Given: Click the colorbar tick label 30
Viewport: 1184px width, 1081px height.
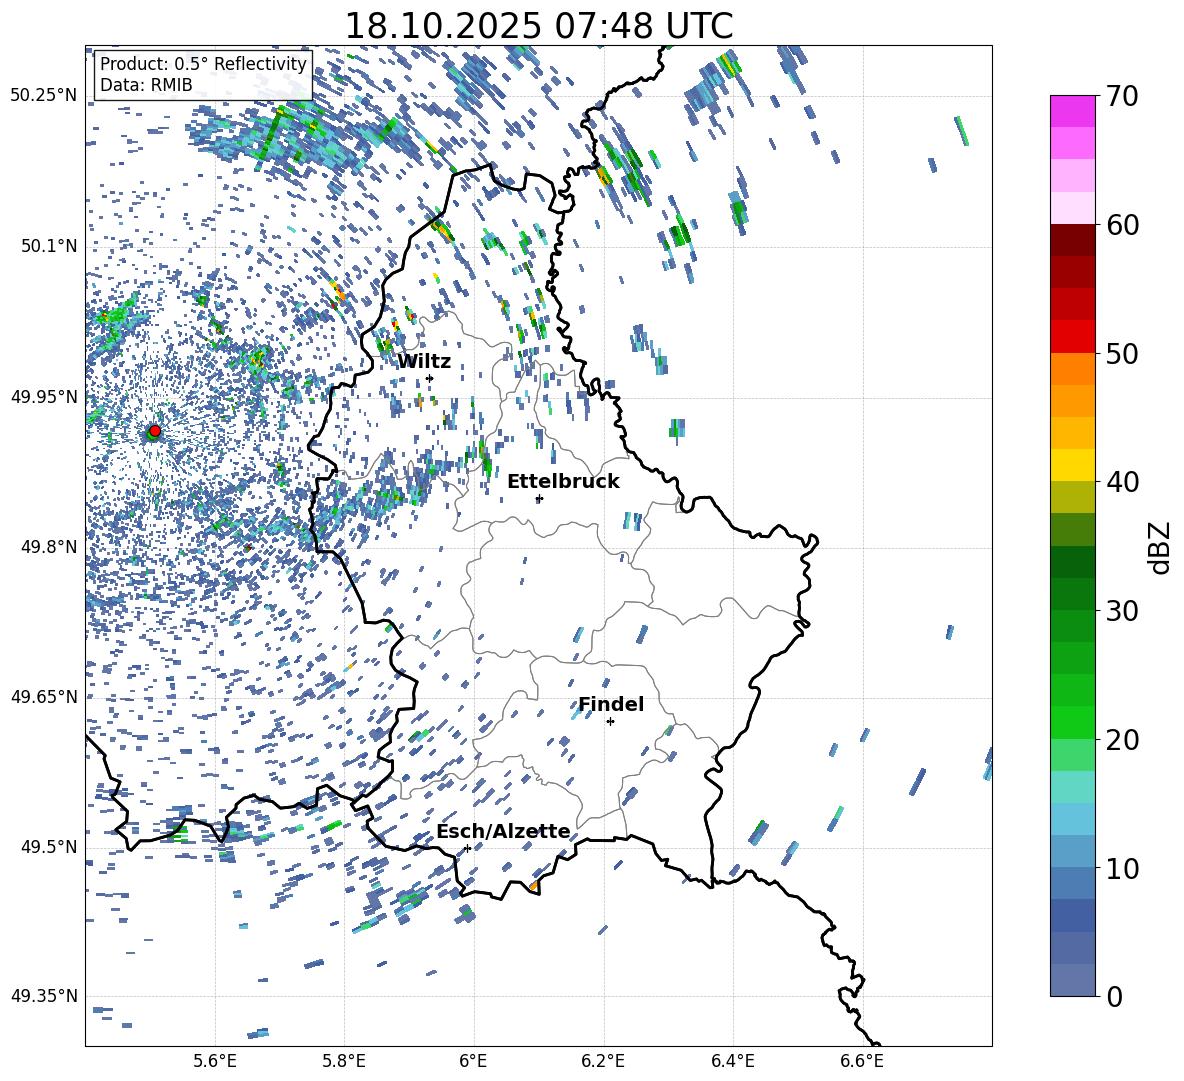Looking at the screenshot, I should point(1122,611).
